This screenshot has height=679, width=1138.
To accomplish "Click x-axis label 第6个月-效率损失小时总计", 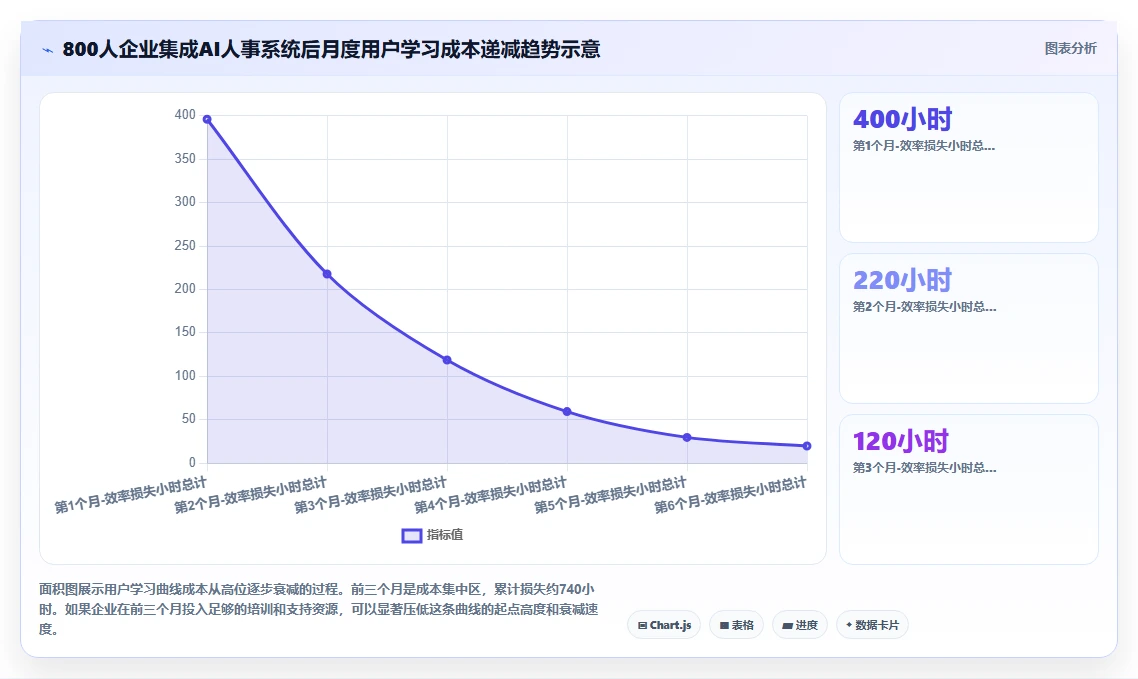I will (730, 495).
